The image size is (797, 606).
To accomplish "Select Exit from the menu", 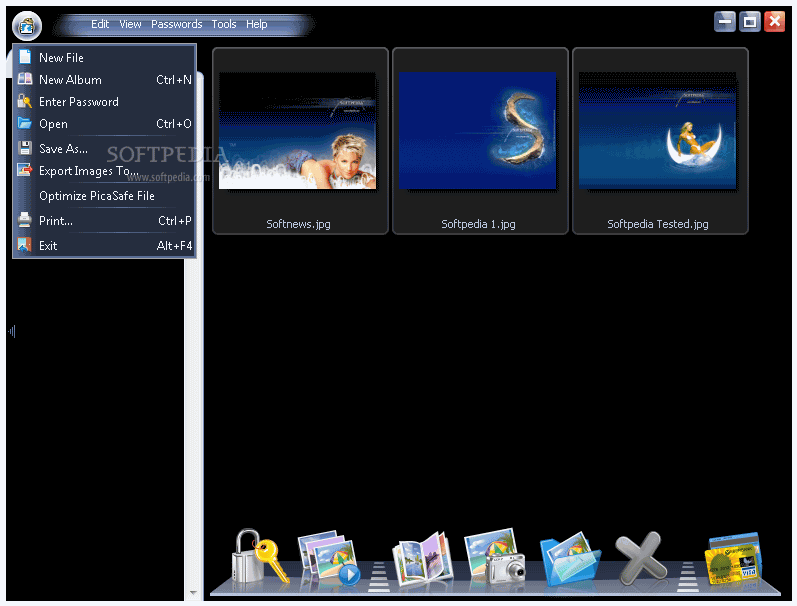I will (104, 246).
